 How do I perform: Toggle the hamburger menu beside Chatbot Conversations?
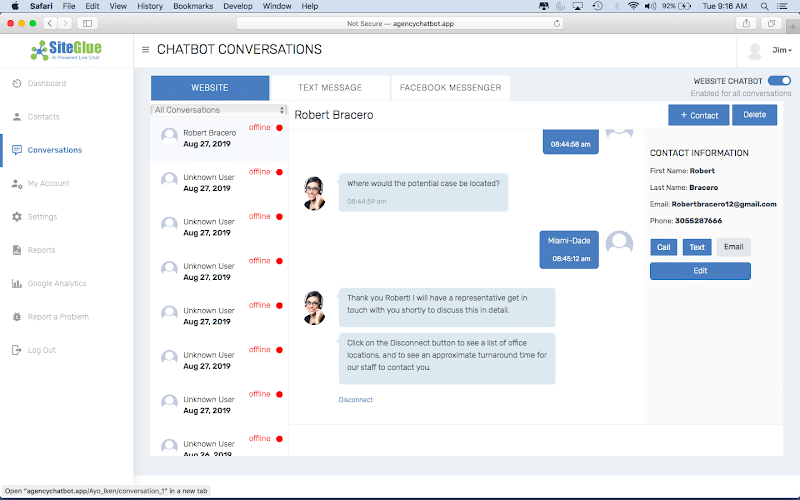(146, 50)
